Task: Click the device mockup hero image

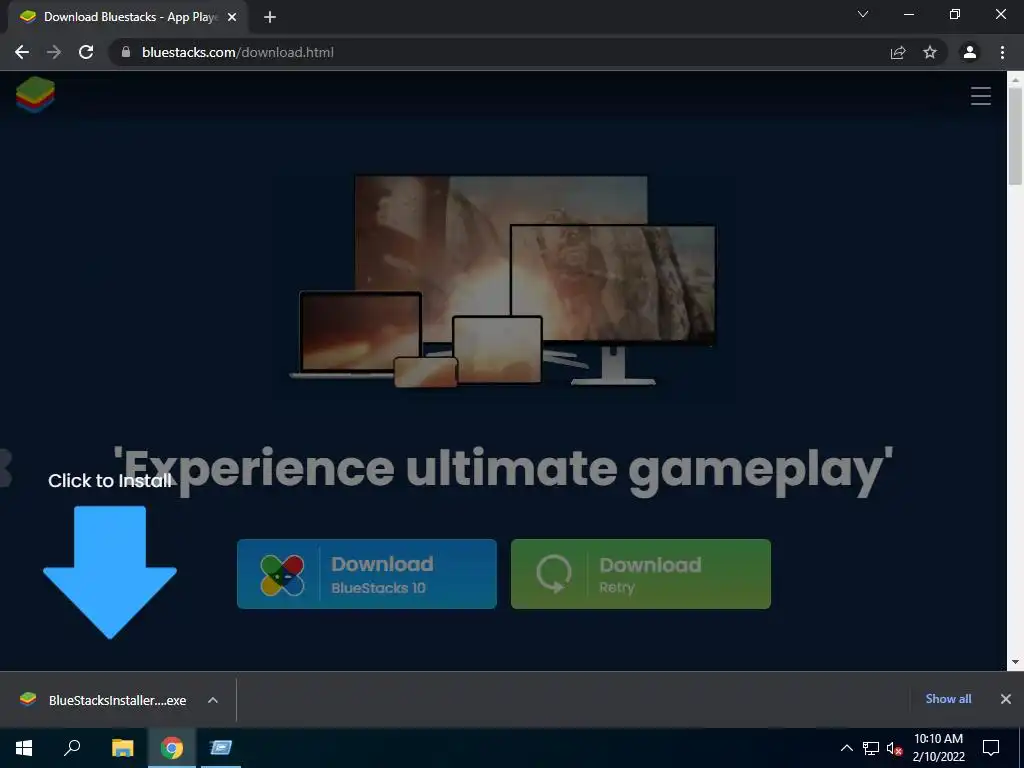Action: (x=503, y=281)
